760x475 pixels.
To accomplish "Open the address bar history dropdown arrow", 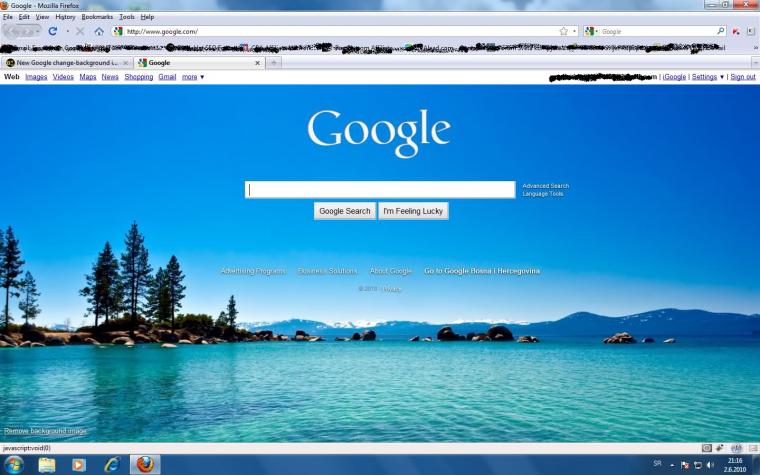I will [x=574, y=32].
